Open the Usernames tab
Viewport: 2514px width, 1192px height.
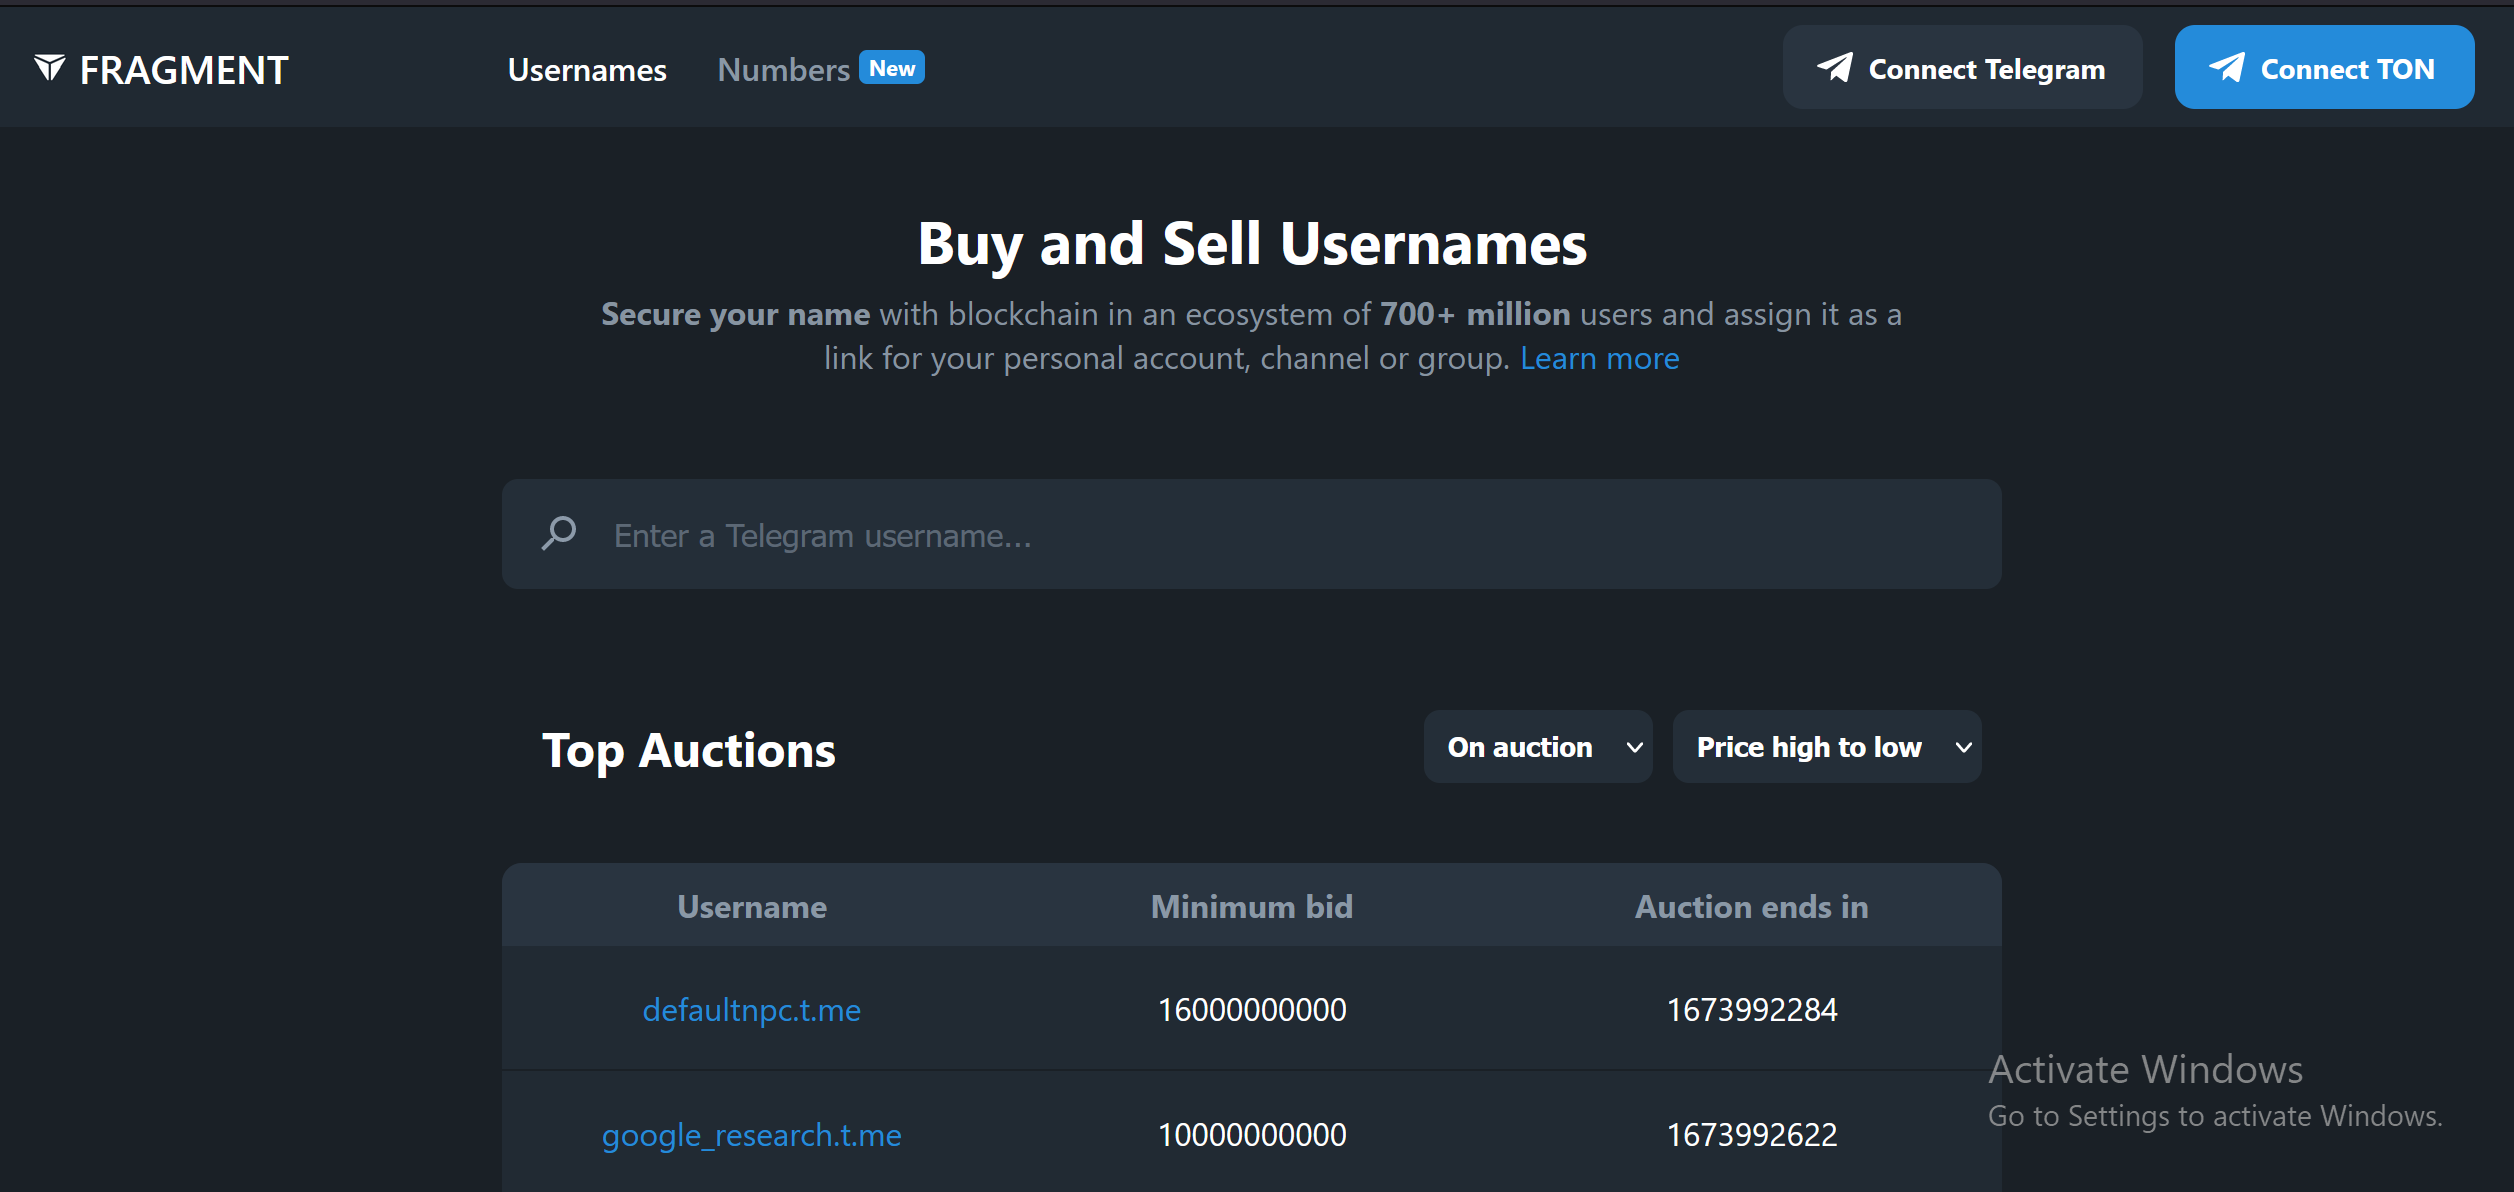coord(587,70)
